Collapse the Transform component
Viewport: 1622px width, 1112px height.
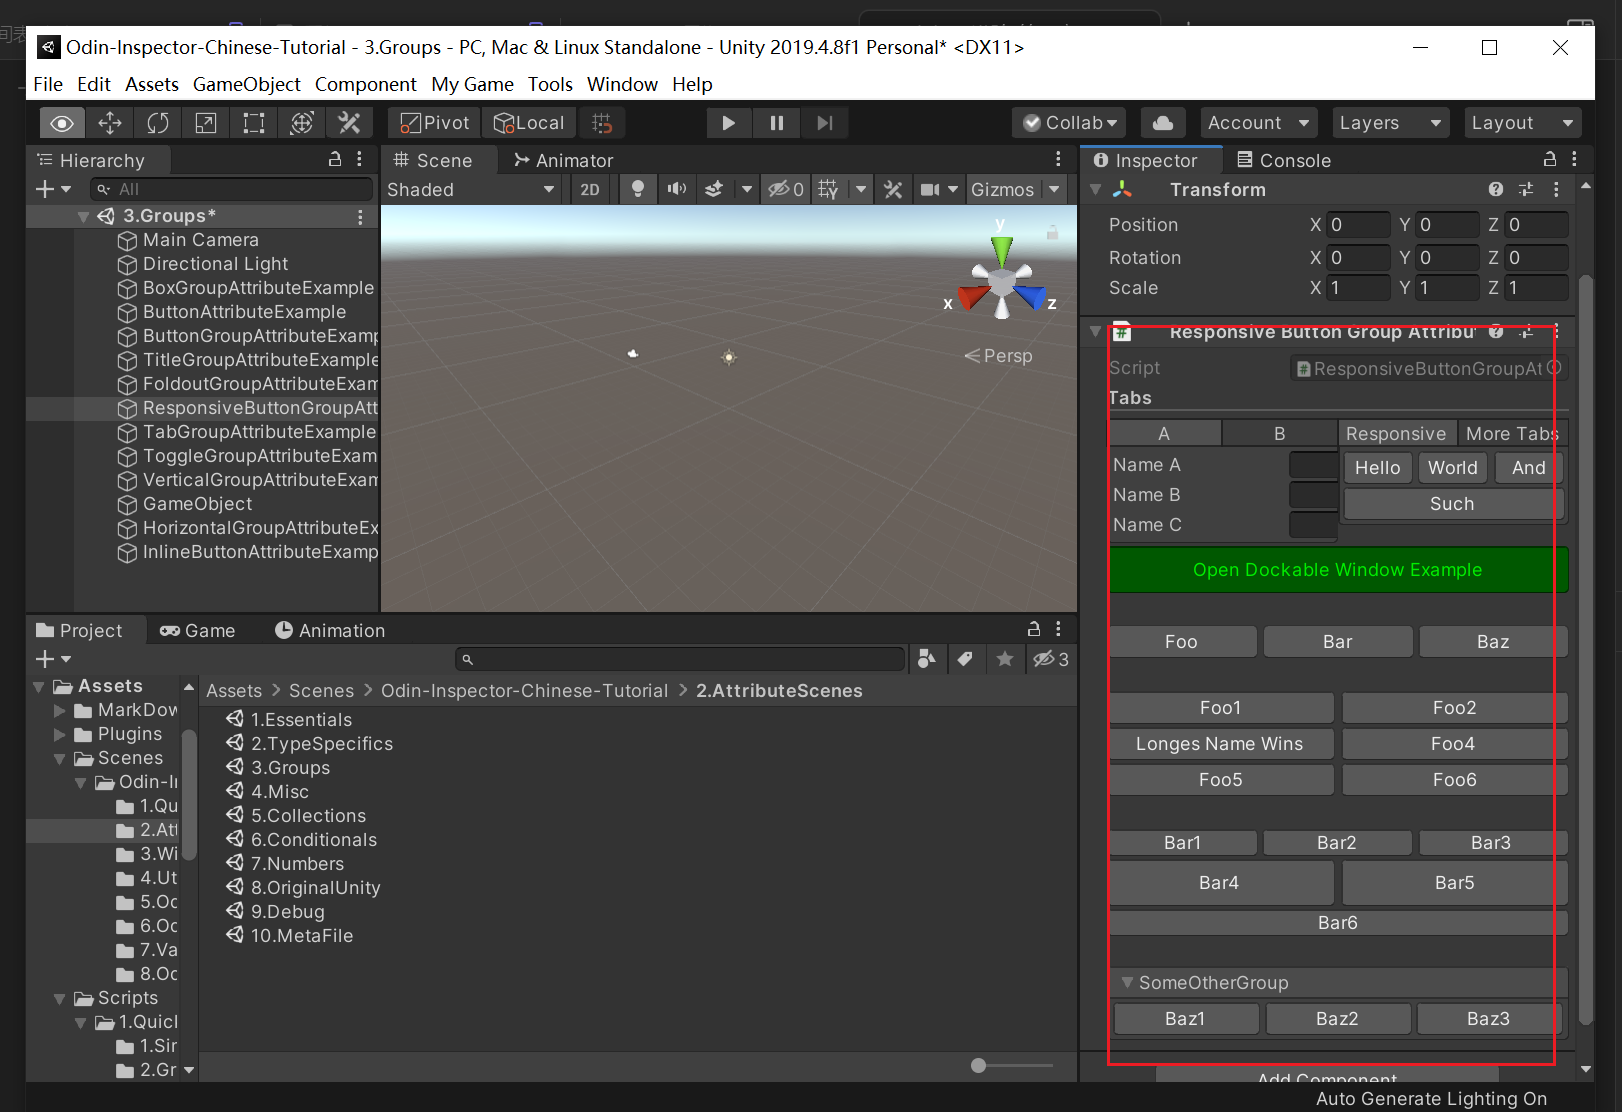coord(1096,189)
